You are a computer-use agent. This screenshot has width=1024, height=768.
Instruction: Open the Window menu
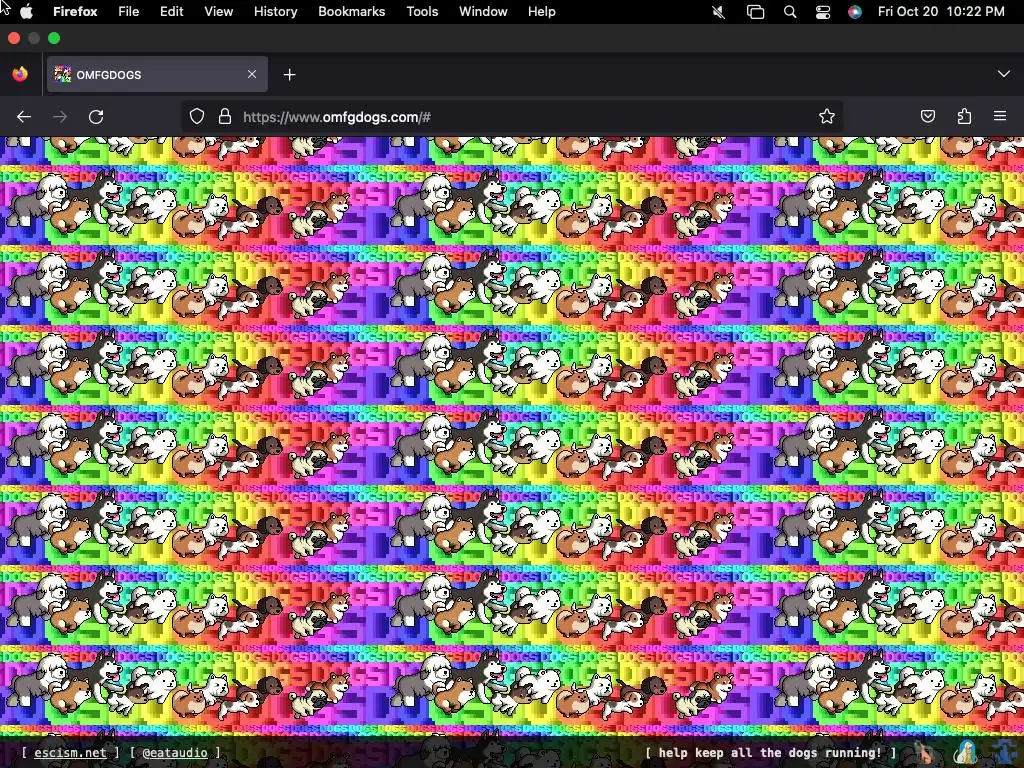483,12
